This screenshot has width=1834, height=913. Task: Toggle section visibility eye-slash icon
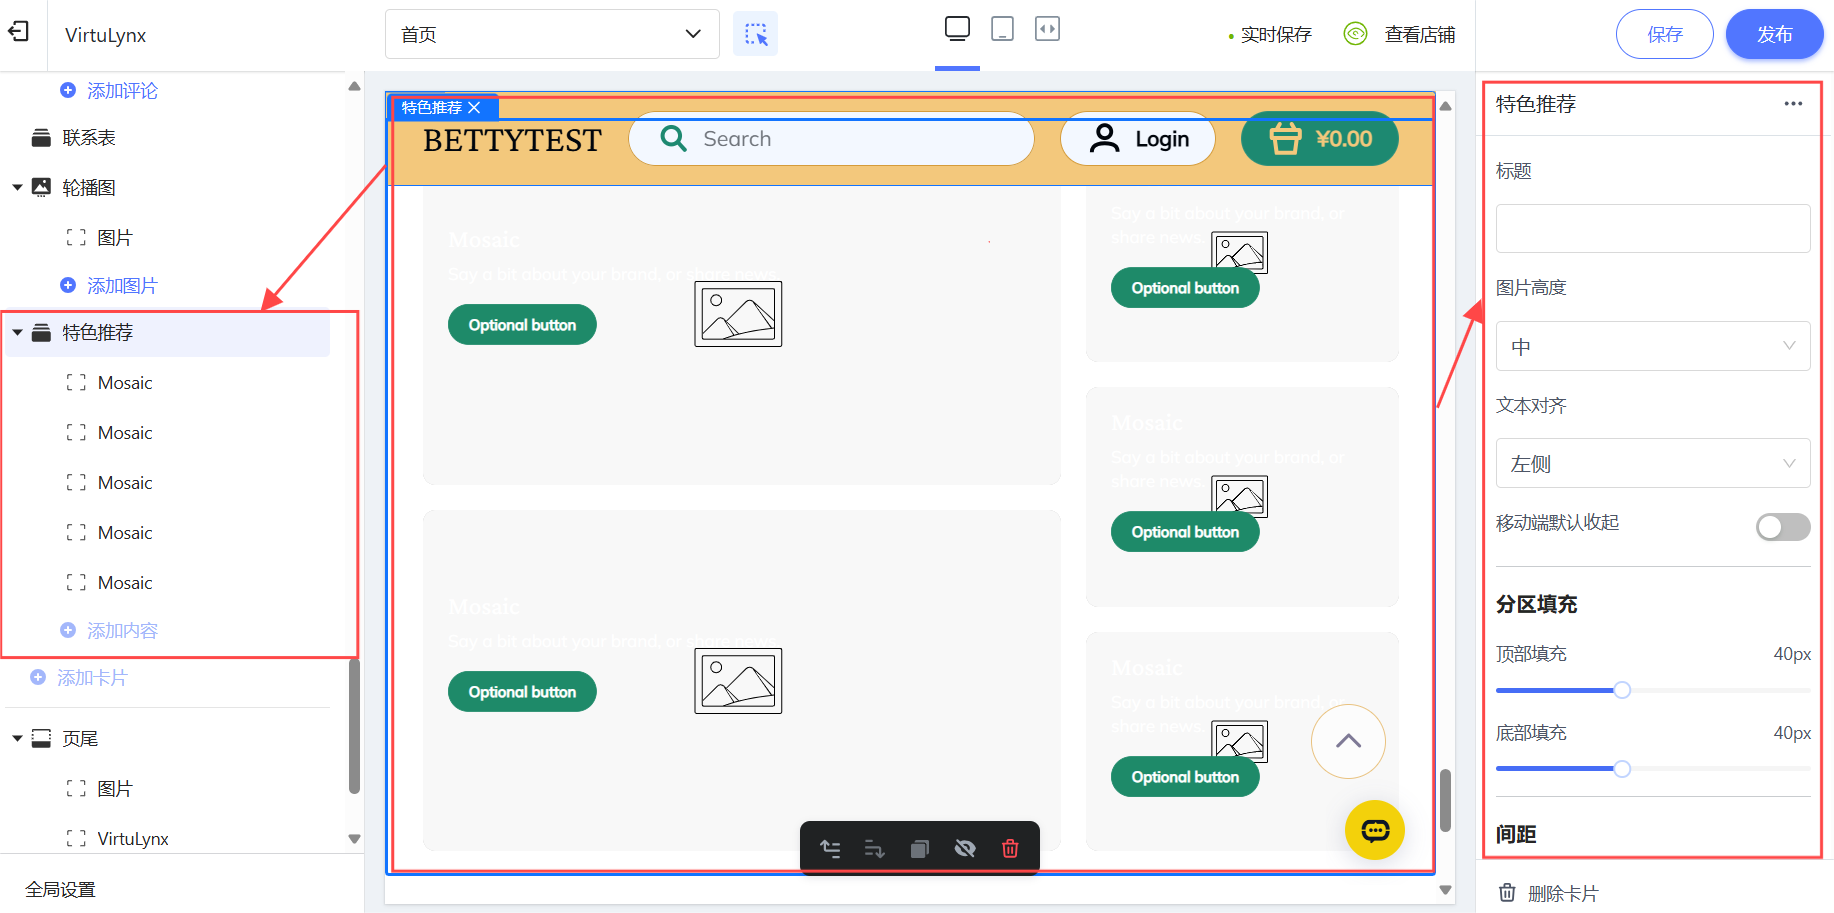(965, 849)
